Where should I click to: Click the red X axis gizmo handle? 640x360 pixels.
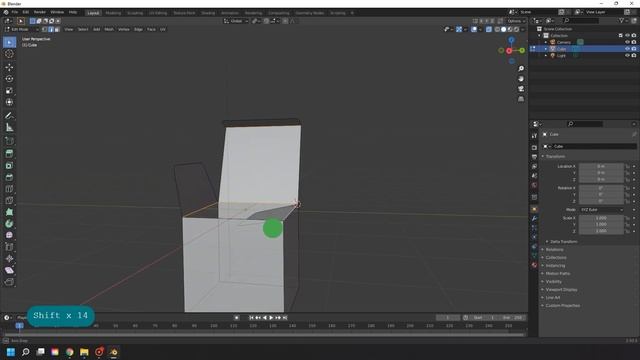(509, 51)
